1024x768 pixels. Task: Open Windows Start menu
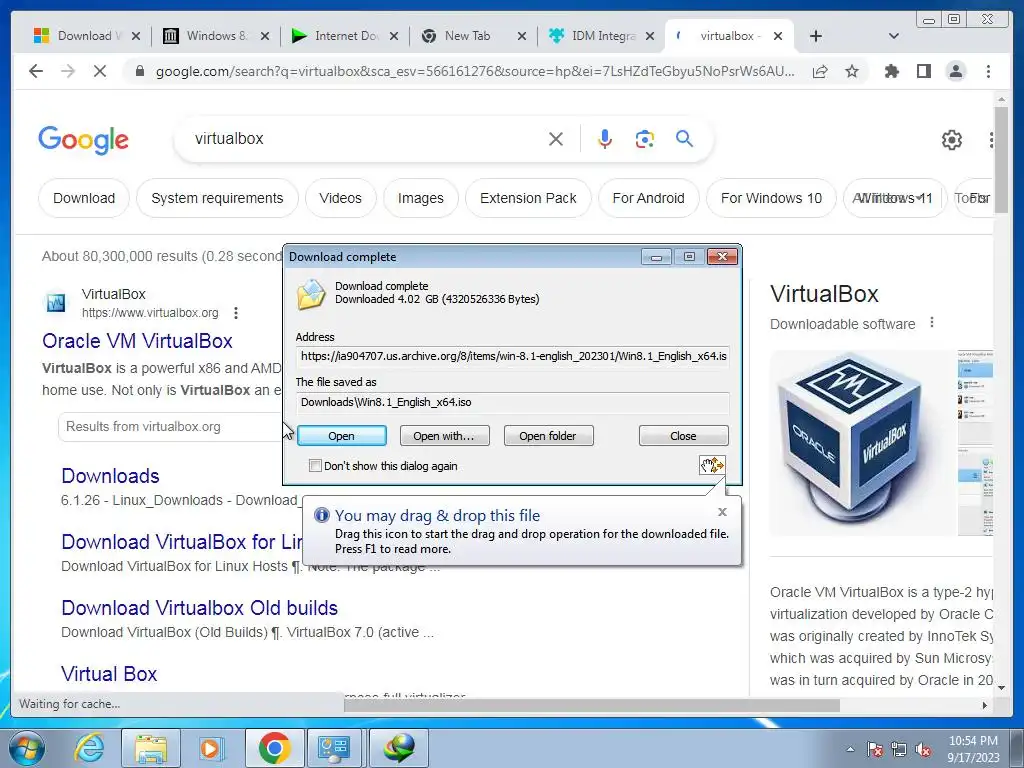[27, 748]
